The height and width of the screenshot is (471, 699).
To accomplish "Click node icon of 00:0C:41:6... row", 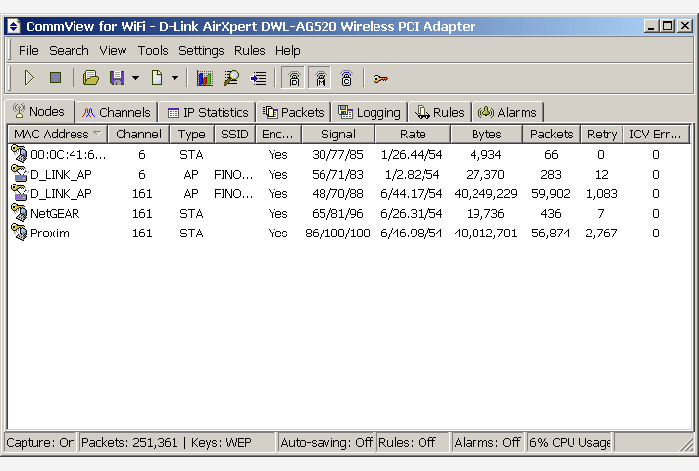I will click(19, 154).
